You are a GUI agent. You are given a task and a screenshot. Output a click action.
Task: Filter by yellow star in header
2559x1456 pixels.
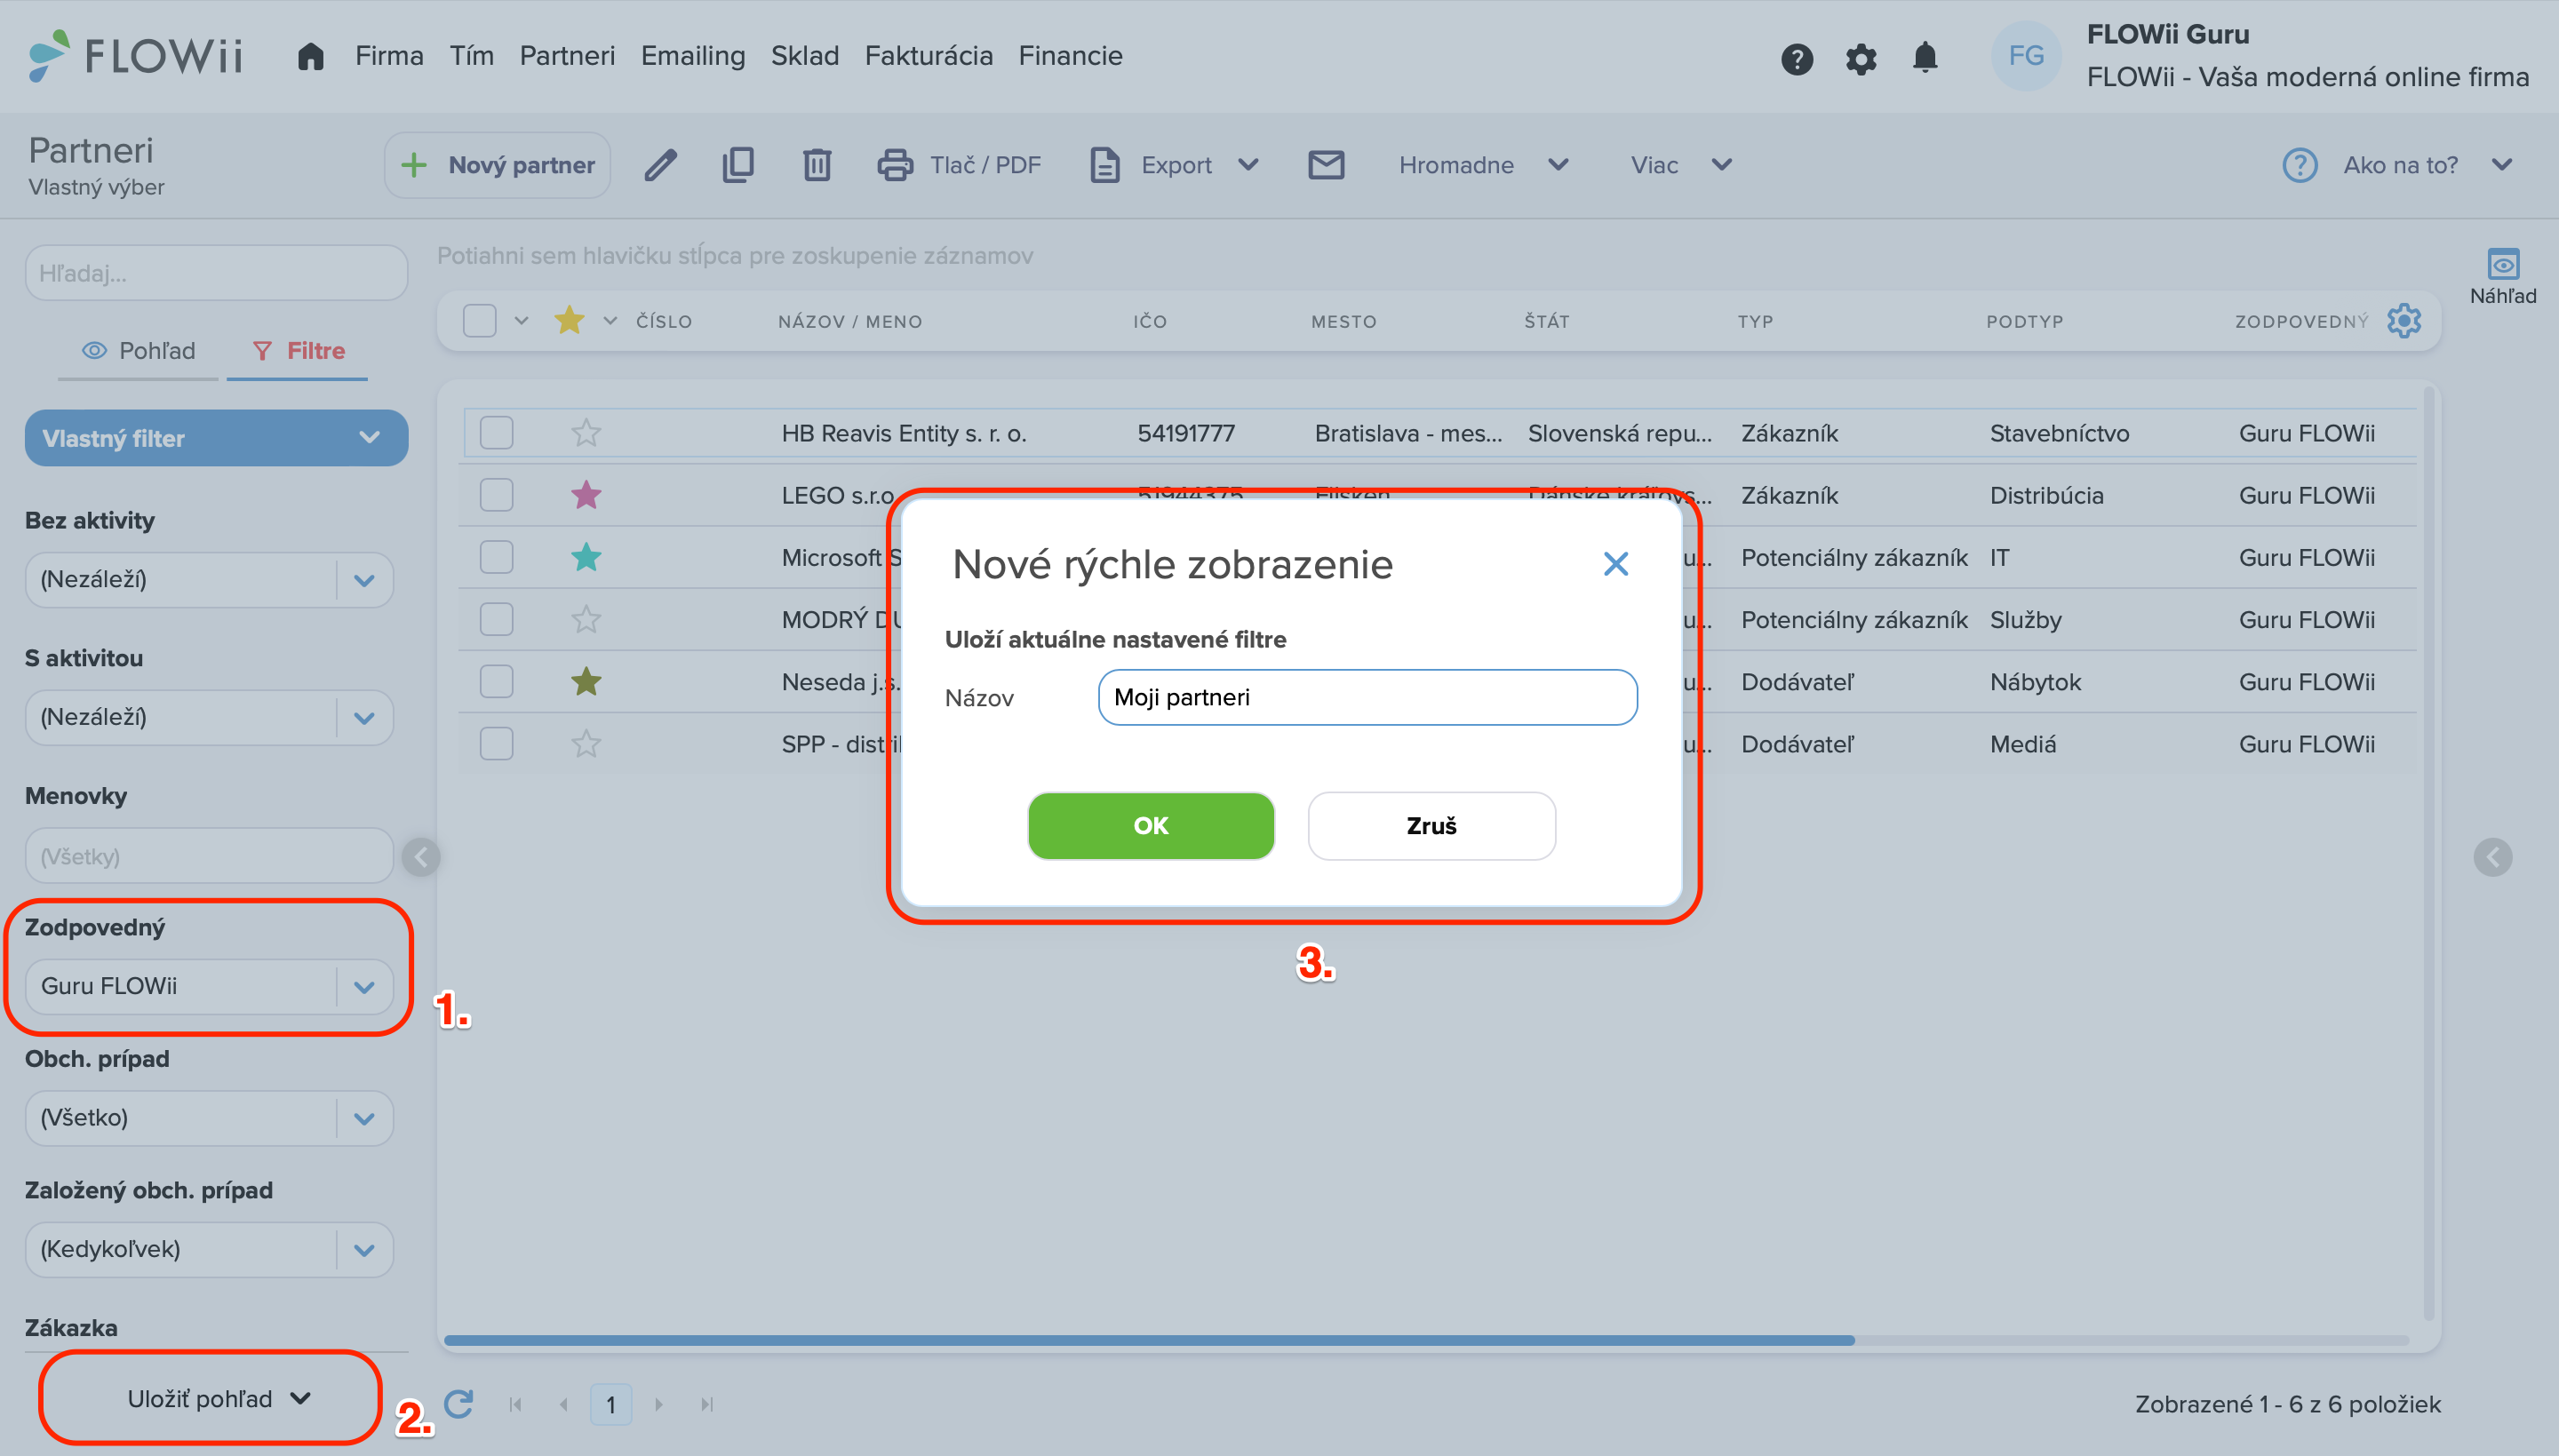click(x=569, y=321)
